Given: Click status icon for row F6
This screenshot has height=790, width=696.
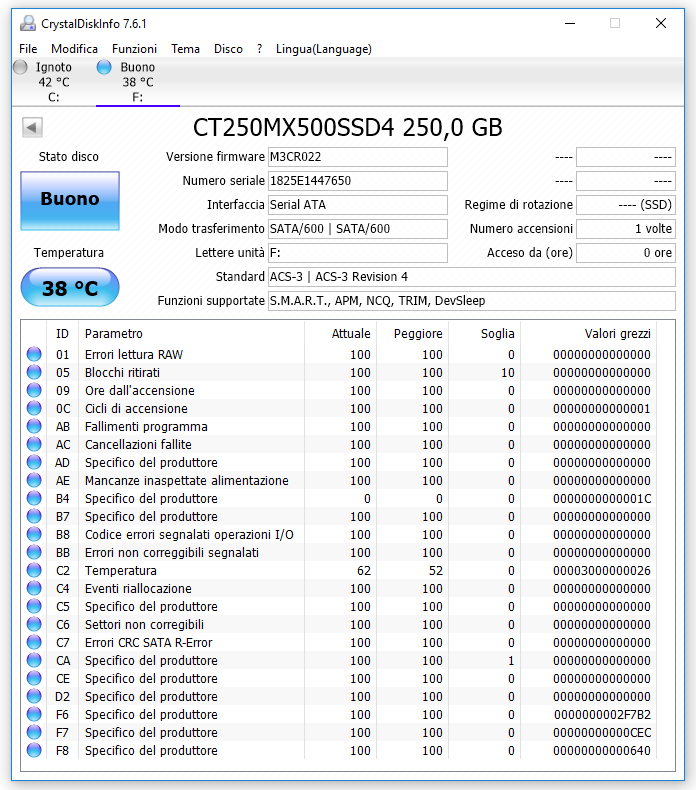Looking at the screenshot, I should [34, 714].
